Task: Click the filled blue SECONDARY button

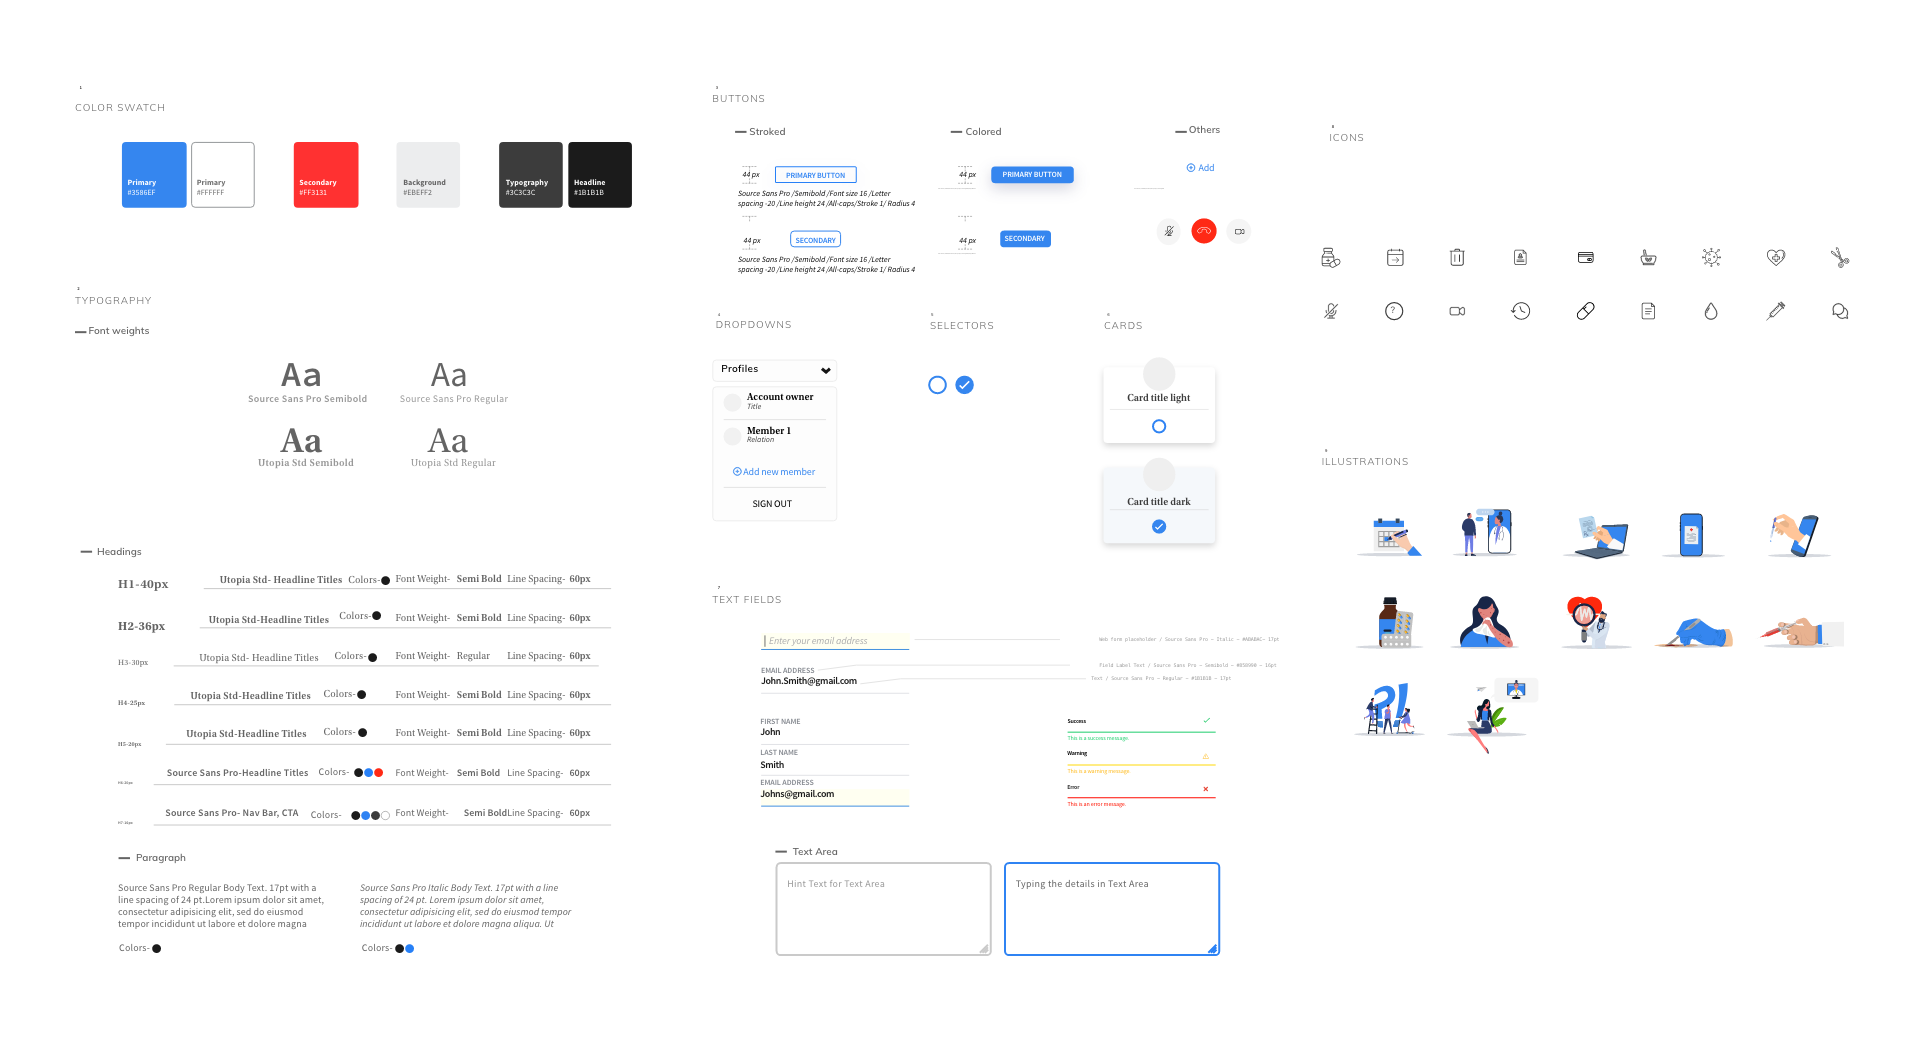Action: point(1025,239)
